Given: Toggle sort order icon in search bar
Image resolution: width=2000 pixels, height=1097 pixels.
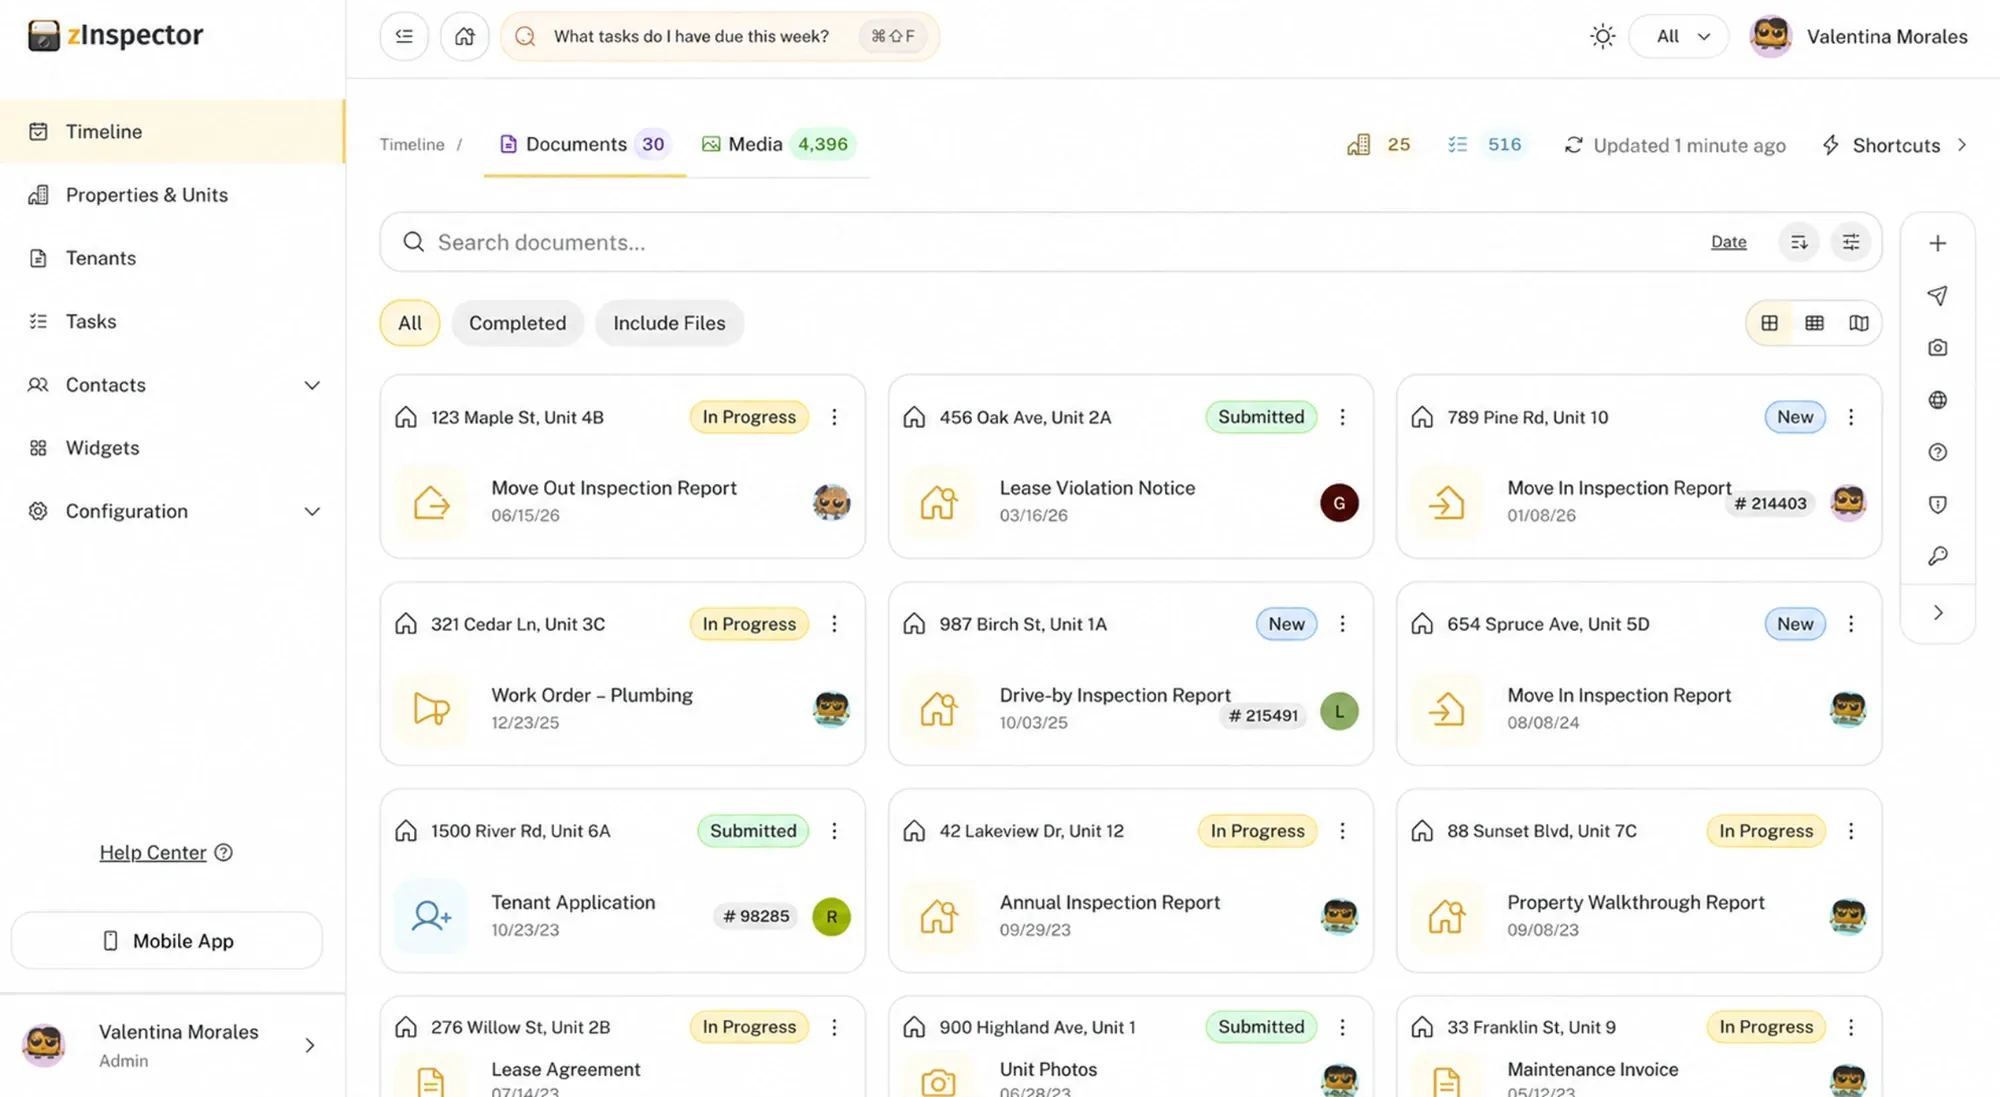Looking at the screenshot, I should coord(1798,242).
